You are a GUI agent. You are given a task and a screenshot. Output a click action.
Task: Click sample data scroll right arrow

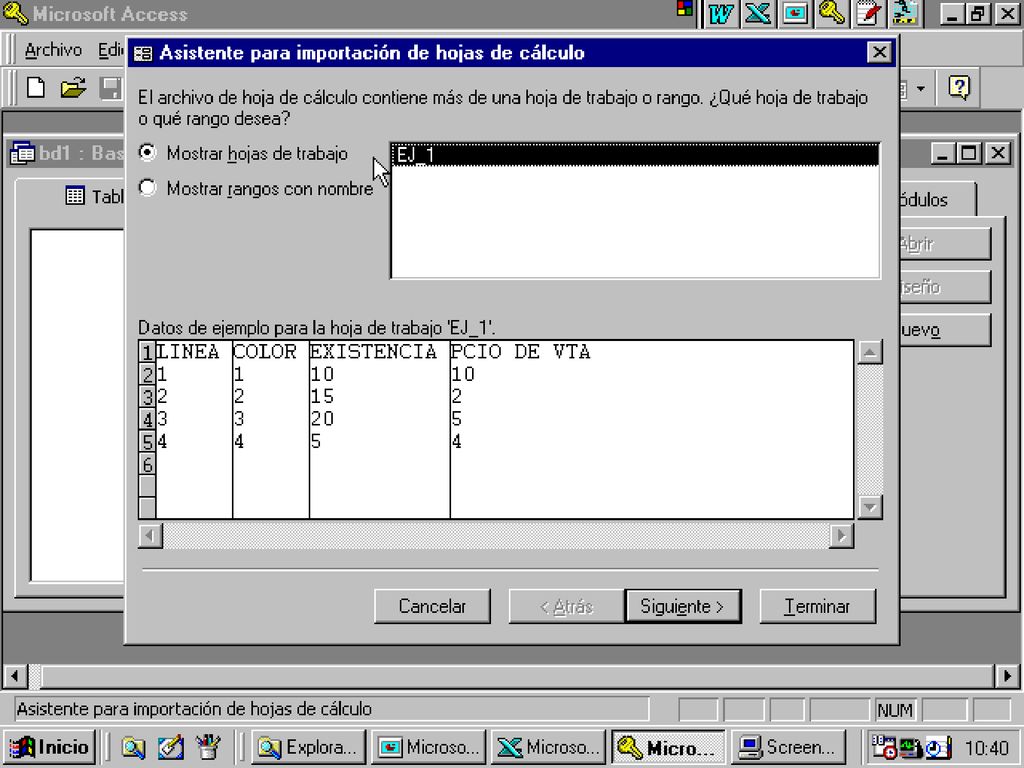click(841, 536)
